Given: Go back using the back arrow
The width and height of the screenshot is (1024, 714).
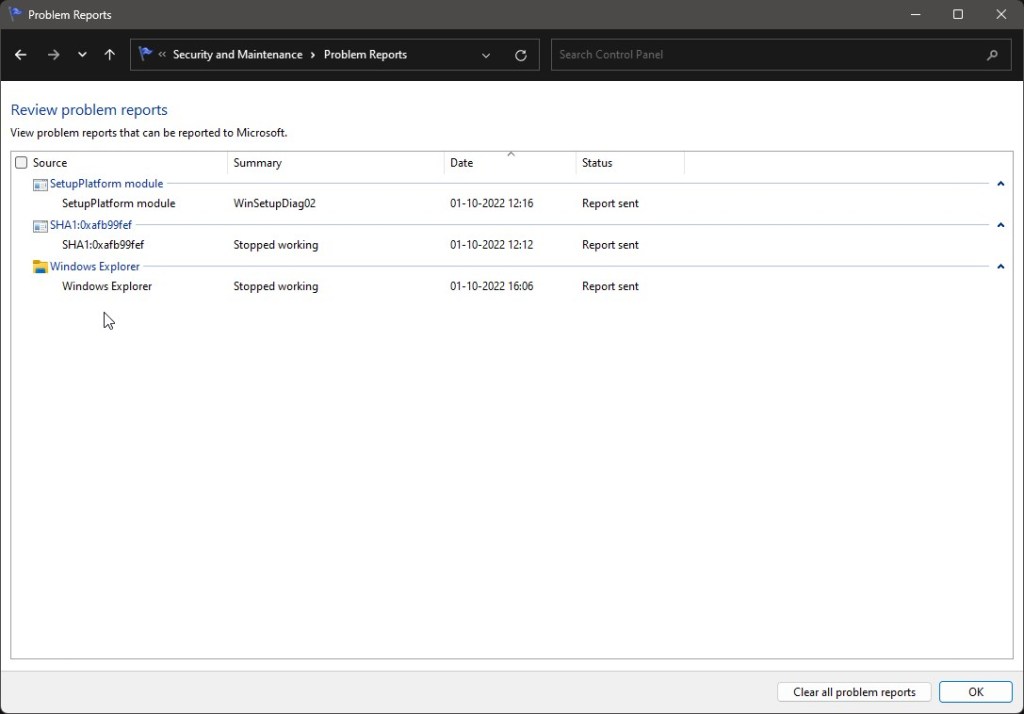Looking at the screenshot, I should (21, 55).
